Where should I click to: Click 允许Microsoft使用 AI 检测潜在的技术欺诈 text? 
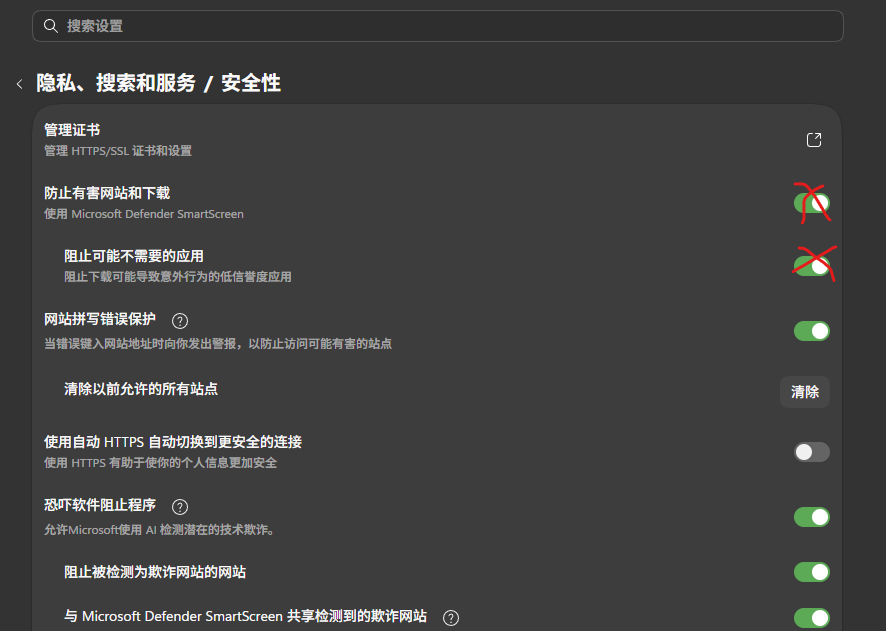159,530
